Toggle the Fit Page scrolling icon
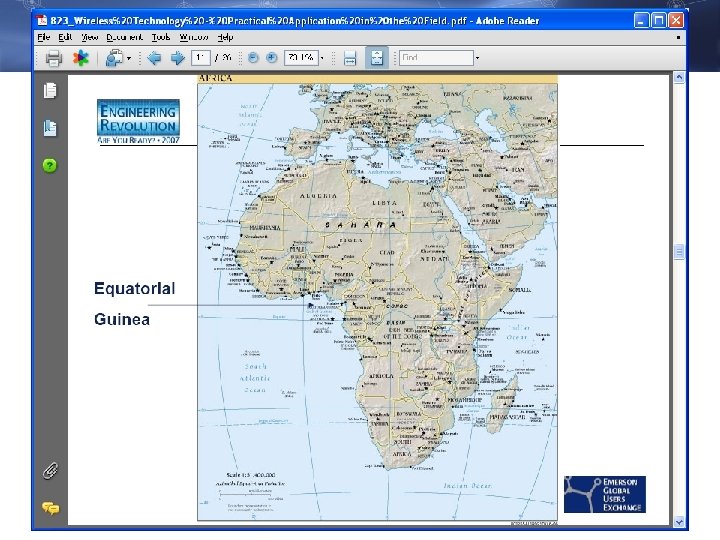 coord(377,58)
